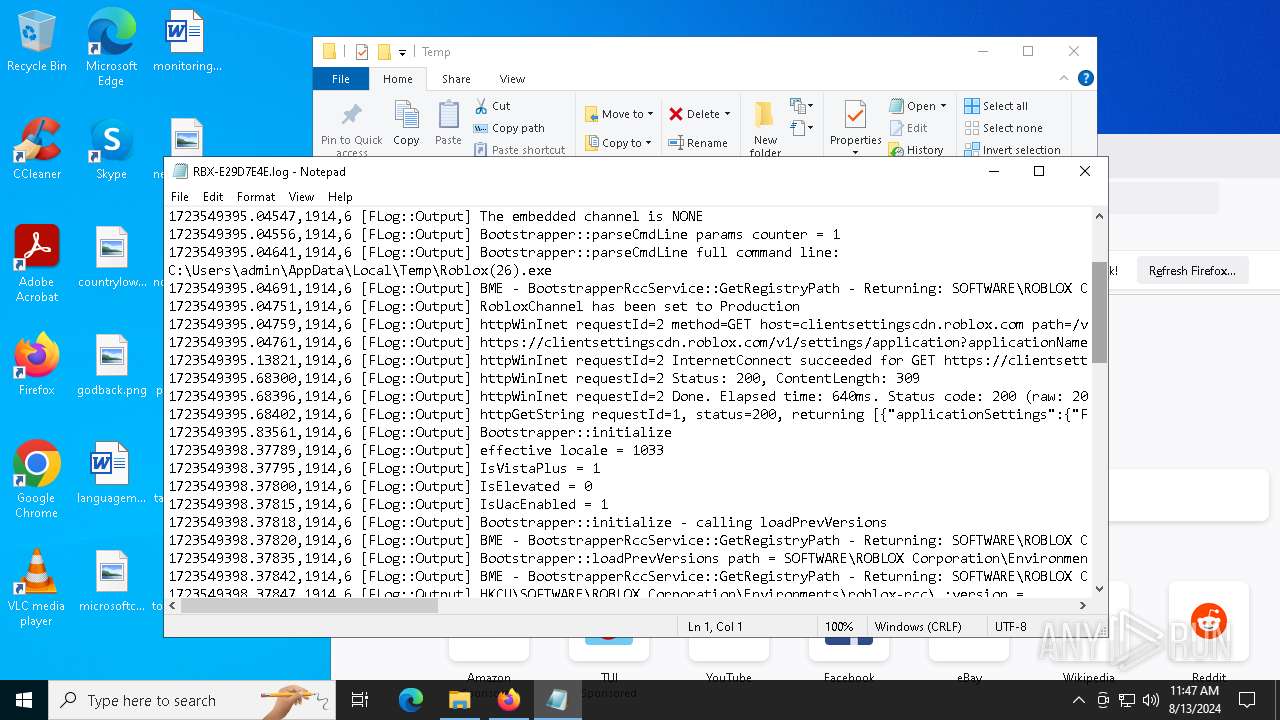This screenshot has height=720, width=1280.
Task: Open the Notepad Format menu
Action: [256, 197]
